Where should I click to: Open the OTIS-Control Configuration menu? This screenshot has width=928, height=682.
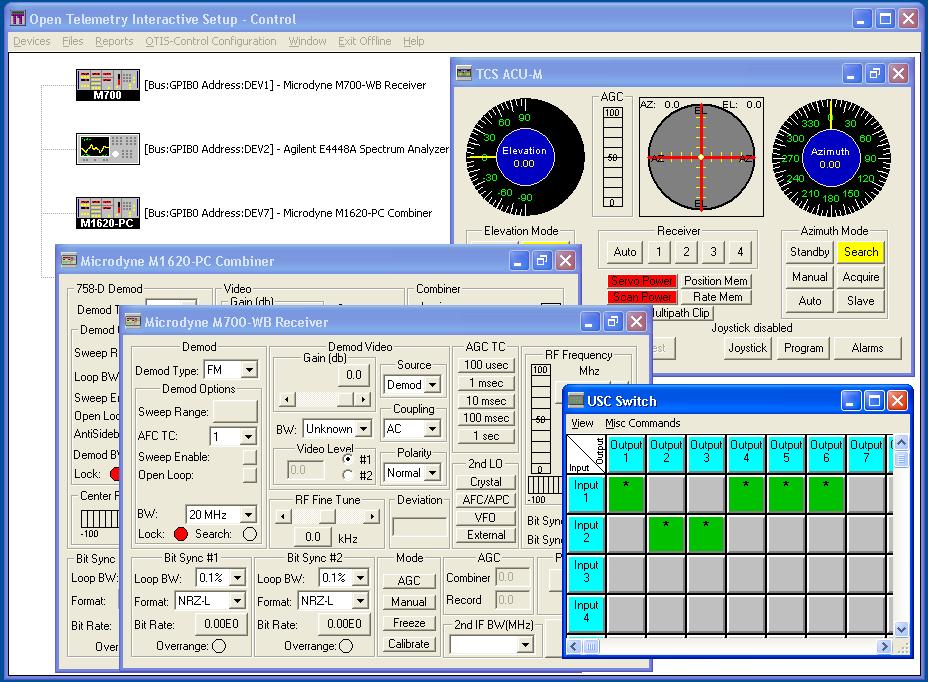(211, 41)
